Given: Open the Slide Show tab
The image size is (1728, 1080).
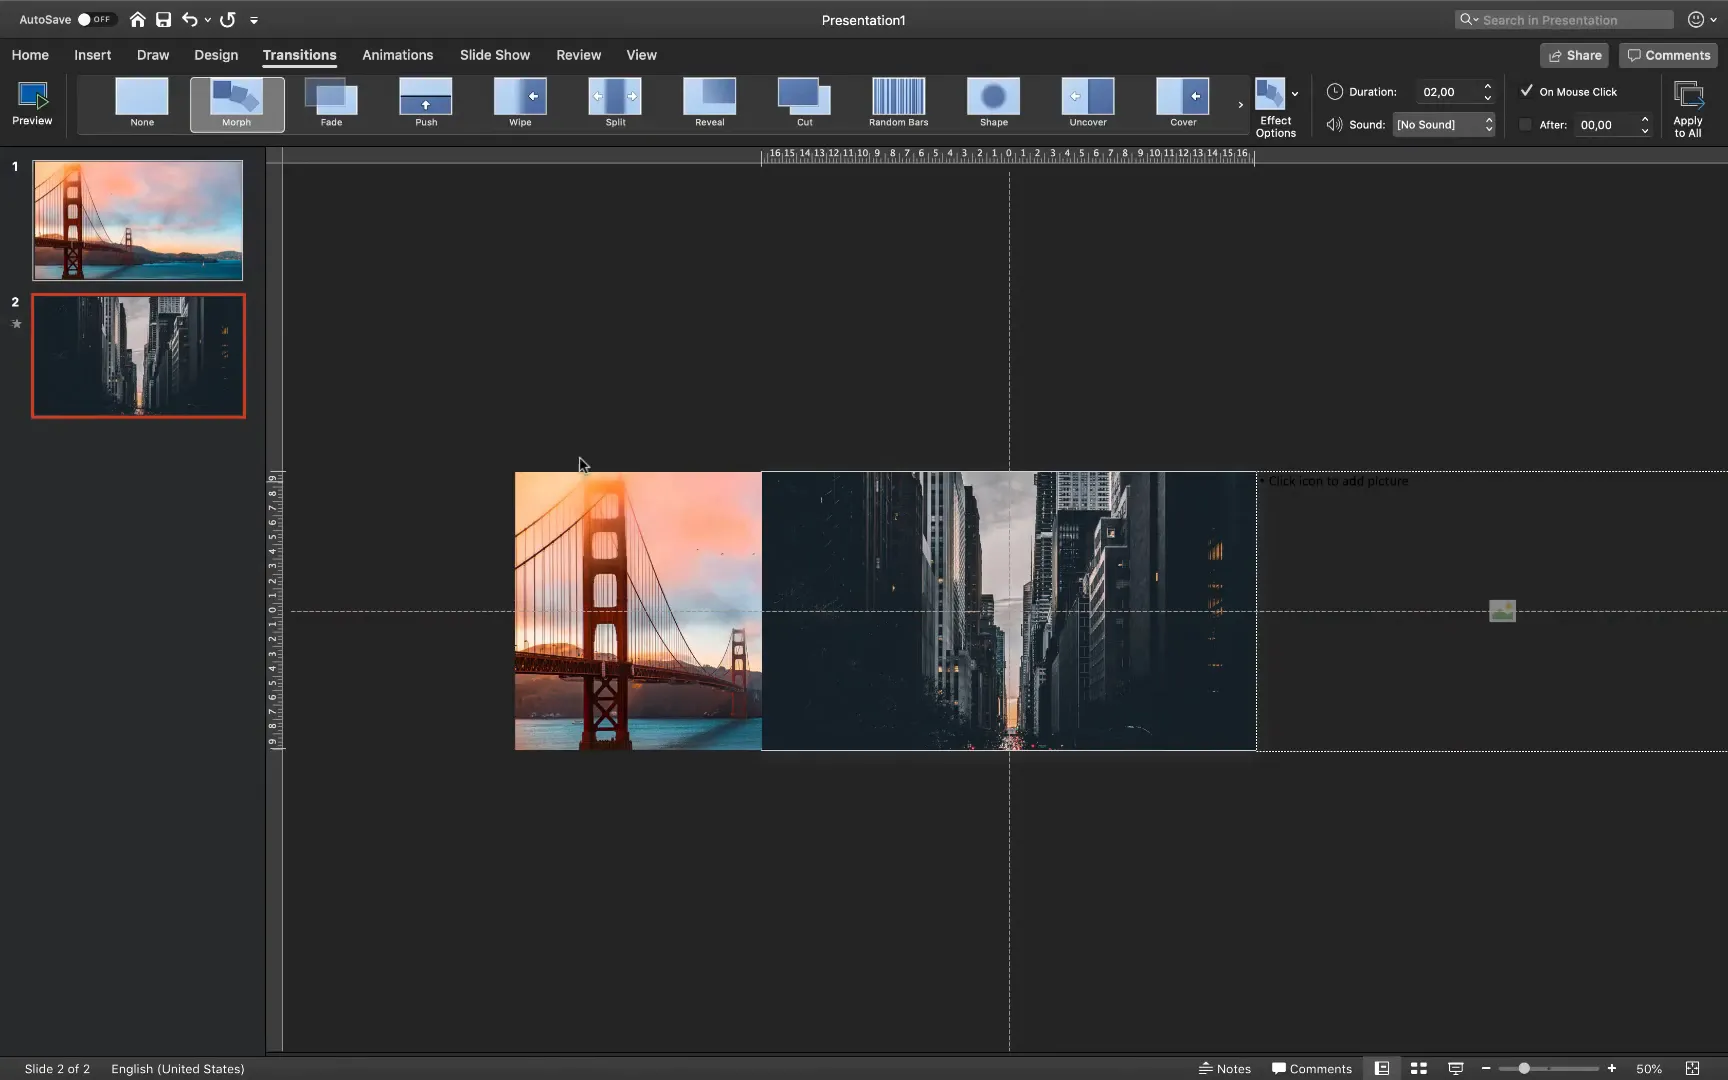Looking at the screenshot, I should pos(495,55).
